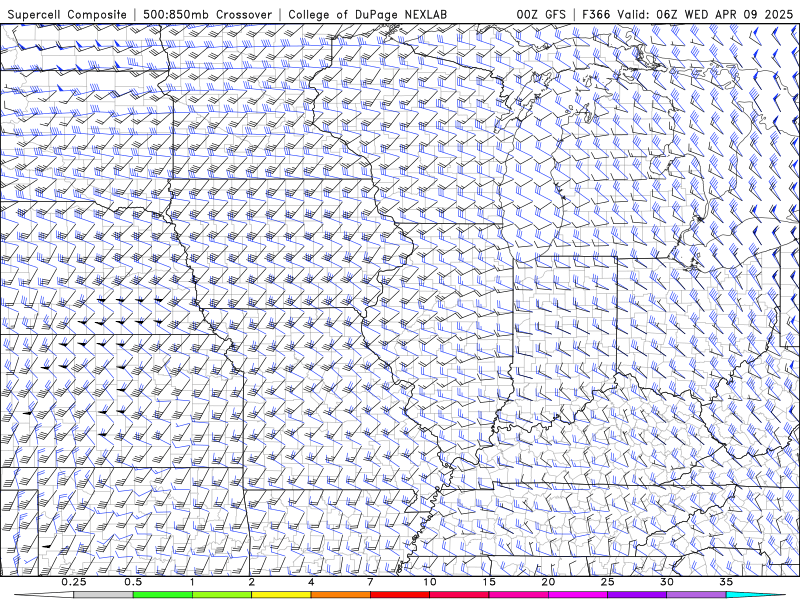Click the "10" legend value
The width and height of the screenshot is (800, 600).
[430, 582]
